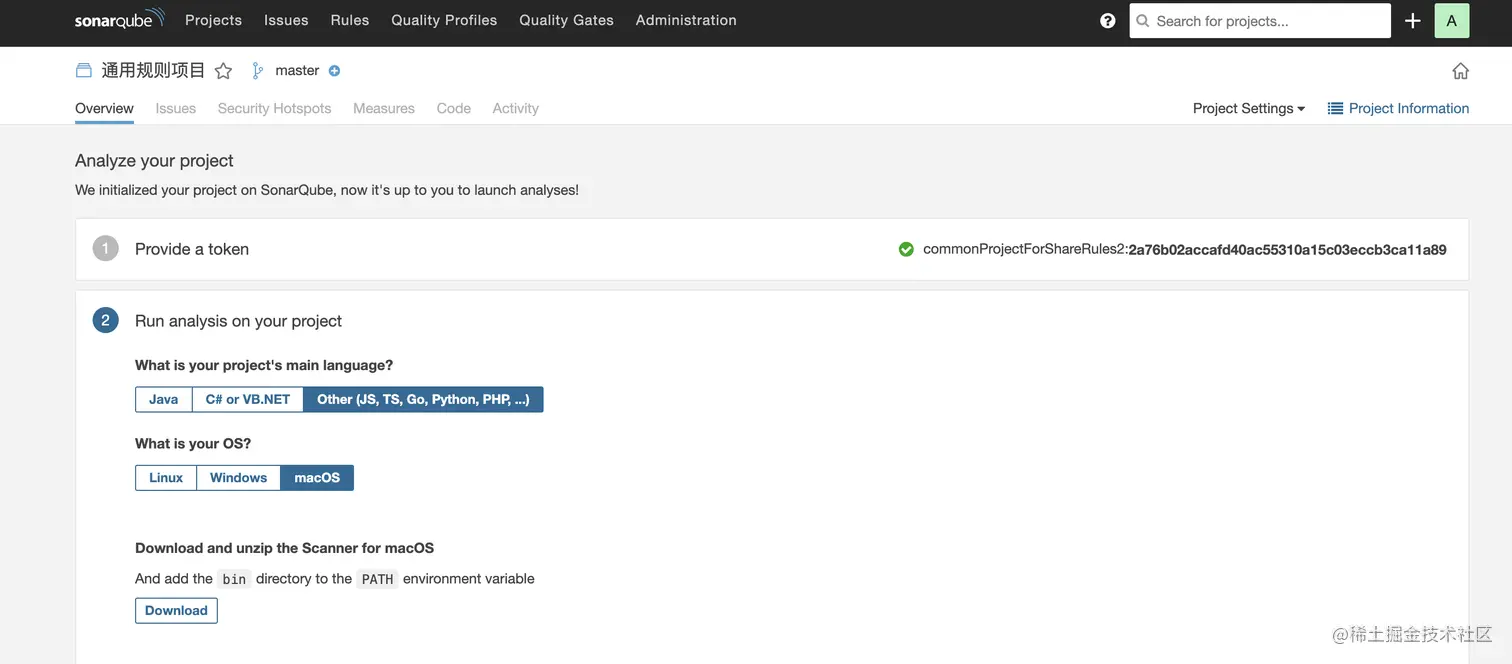Open the user account avatar A
Image resolution: width=1512 pixels, height=664 pixels.
(x=1451, y=20)
